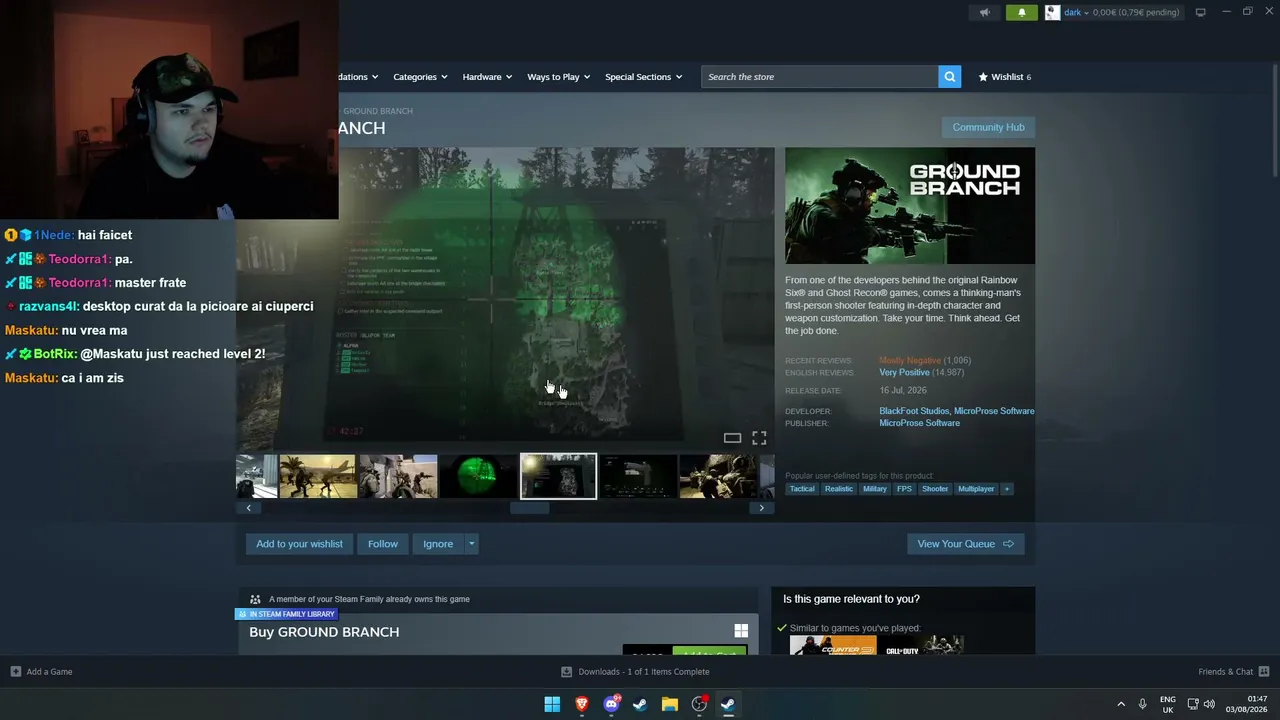Enter Big Picture mode via monitor icon
The width and height of the screenshot is (1280, 720).
tap(1201, 12)
